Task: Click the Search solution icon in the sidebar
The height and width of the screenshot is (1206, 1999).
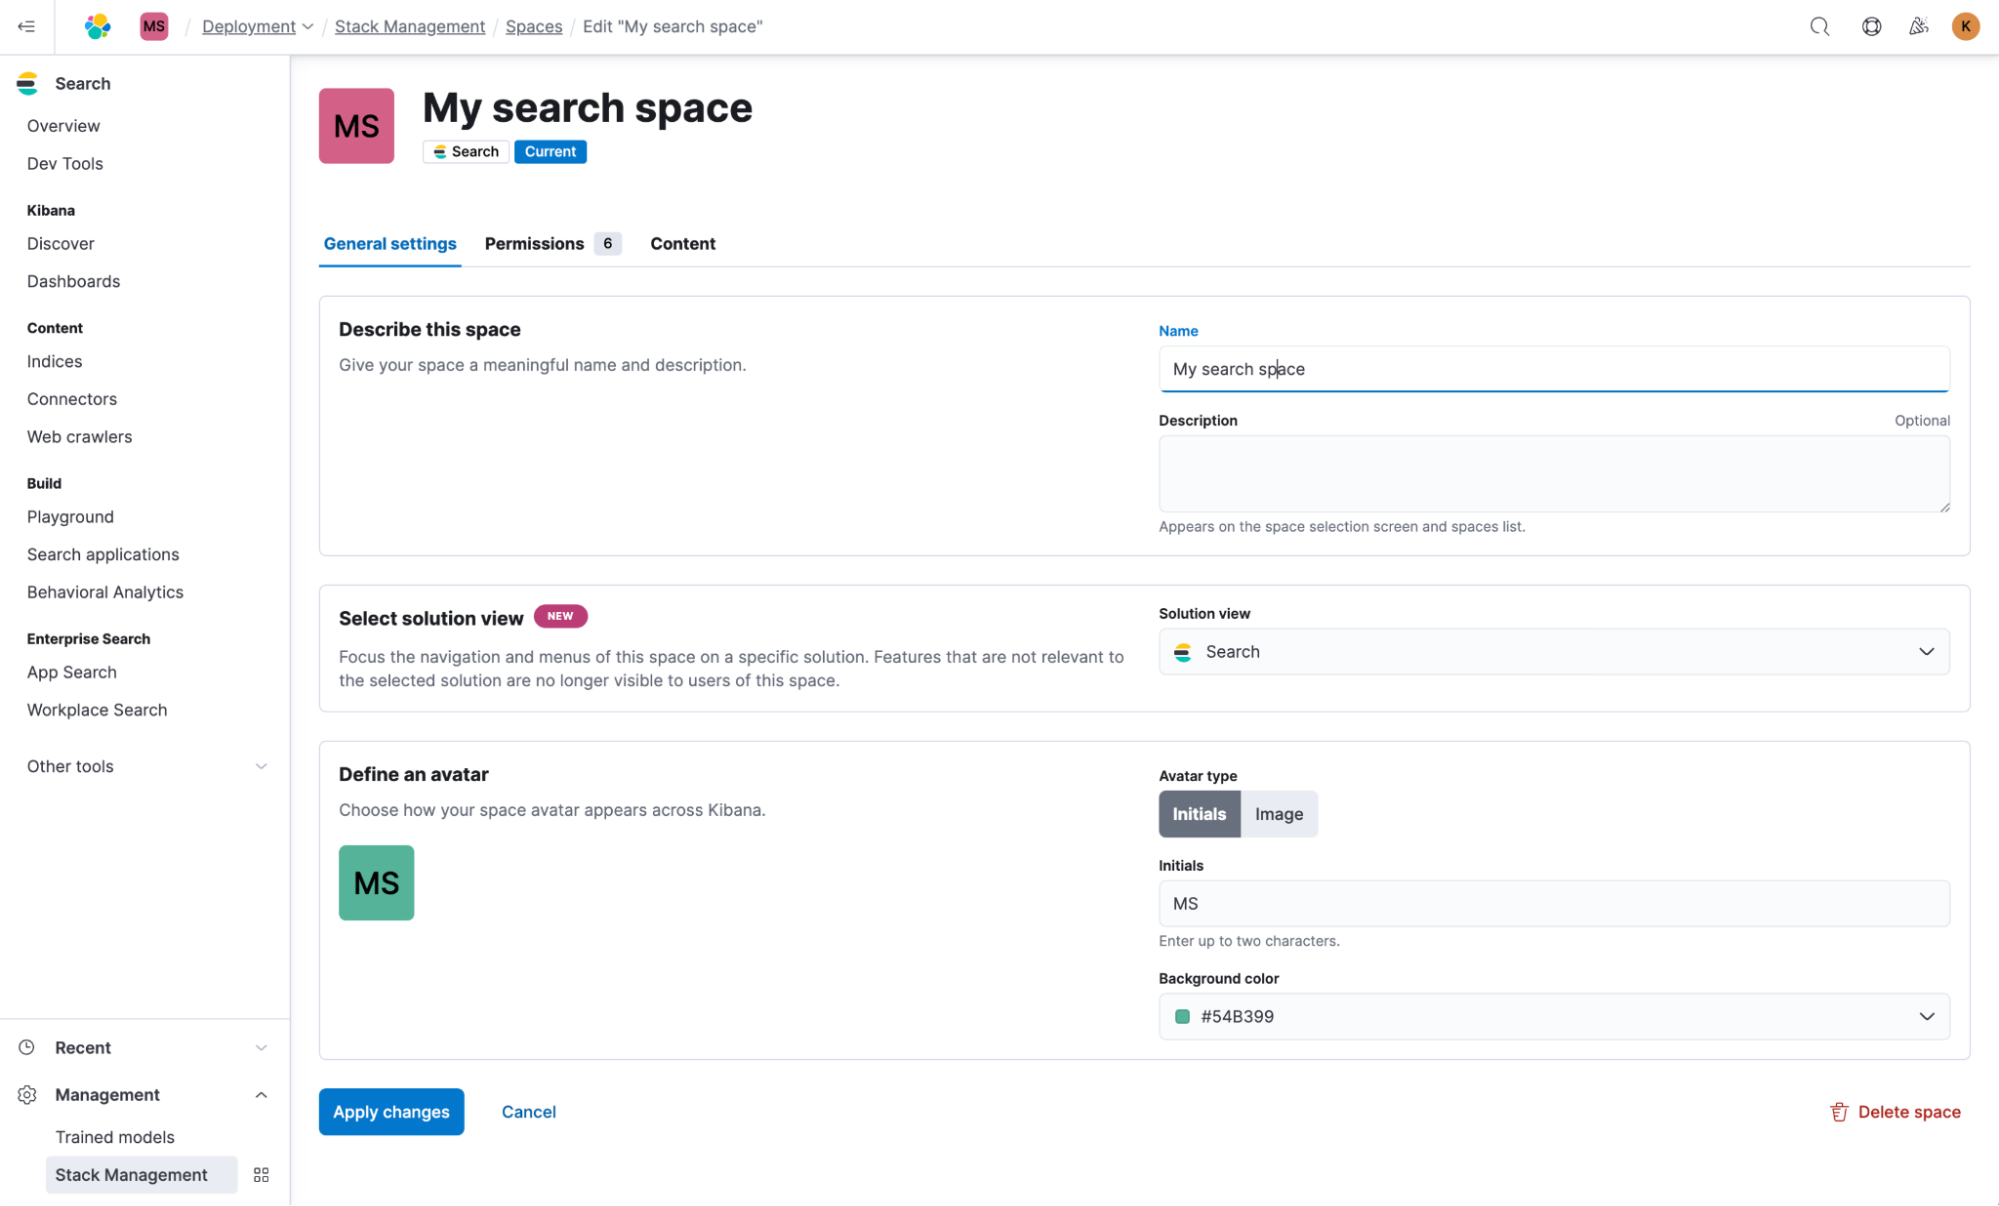Action: [28, 84]
